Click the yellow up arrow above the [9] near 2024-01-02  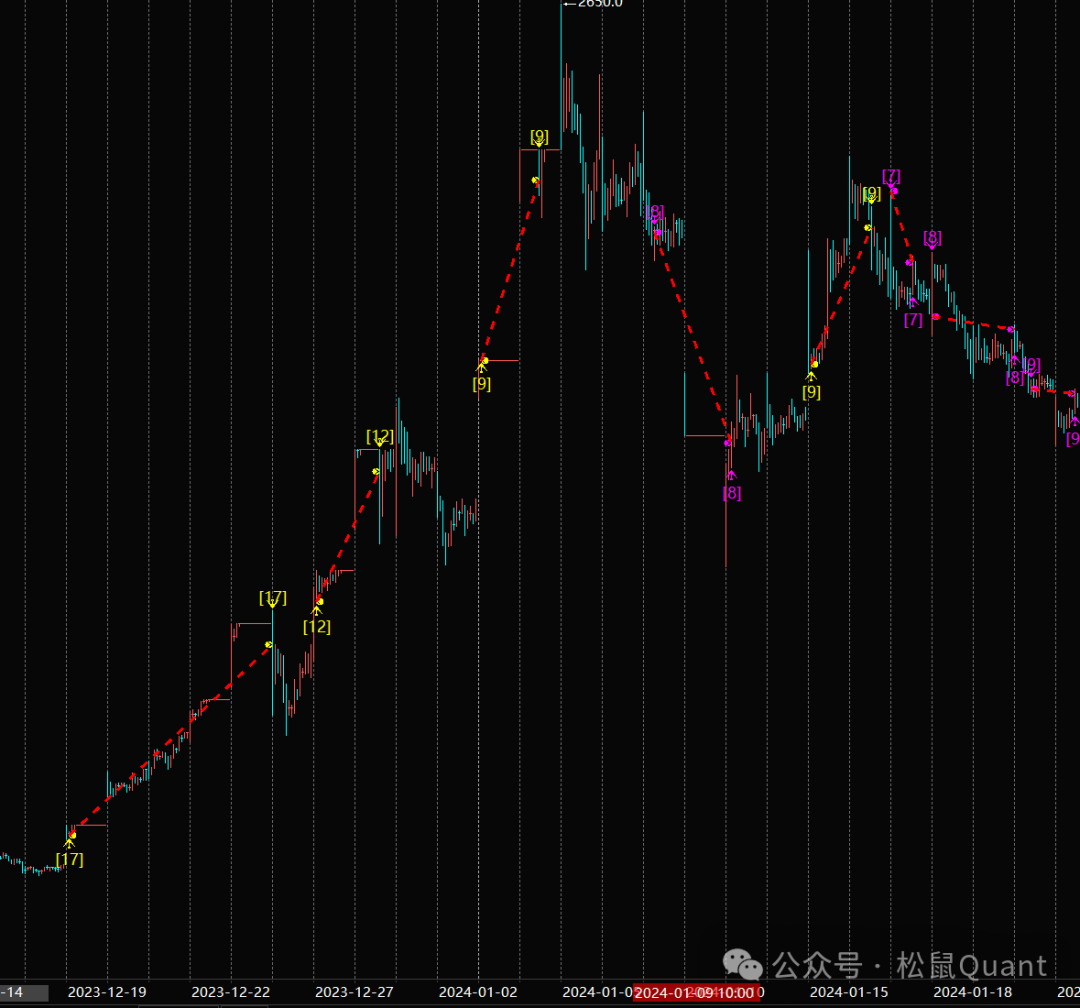click(481, 368)
